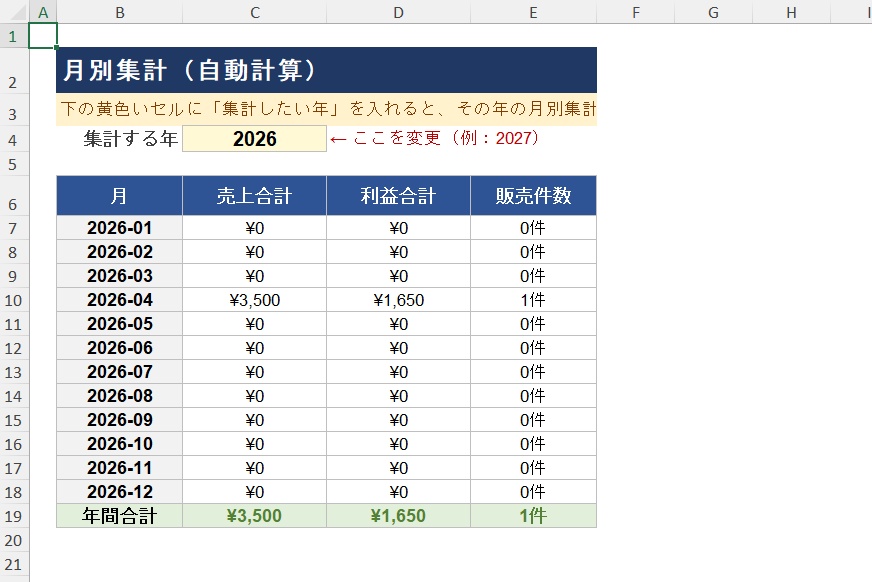This screenshot has height=582, width=872.
Task: Select the month cell 2026-12
Action: coord(120,491)
